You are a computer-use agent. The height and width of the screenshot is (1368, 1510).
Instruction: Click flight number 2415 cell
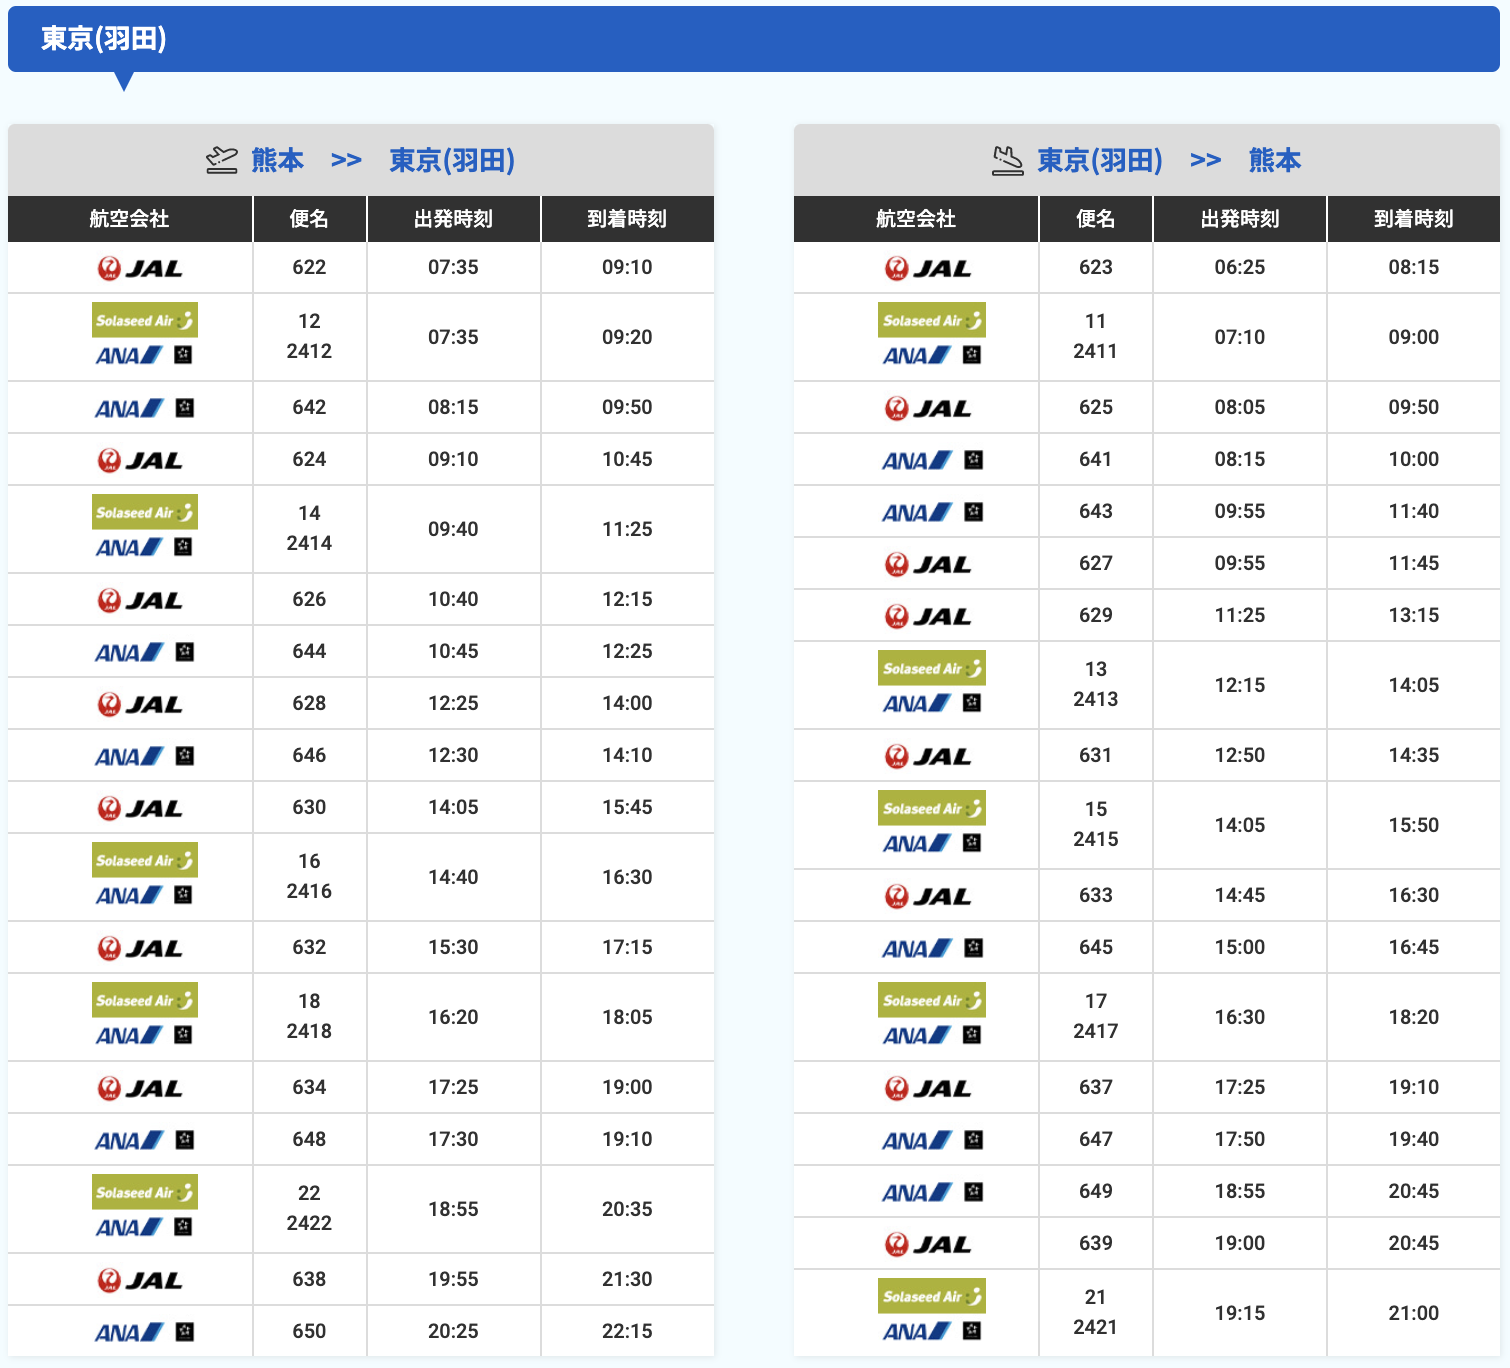[1096, 839]
